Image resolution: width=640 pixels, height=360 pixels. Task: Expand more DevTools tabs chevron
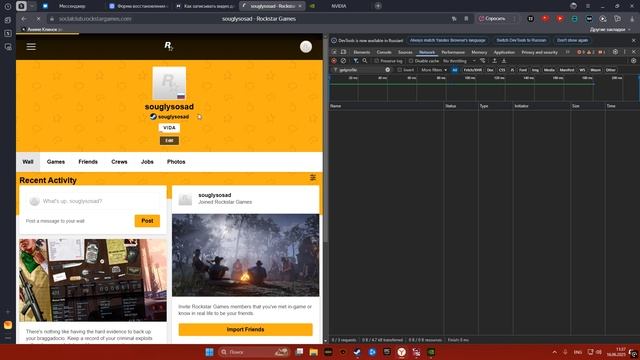tap(568, 52)
